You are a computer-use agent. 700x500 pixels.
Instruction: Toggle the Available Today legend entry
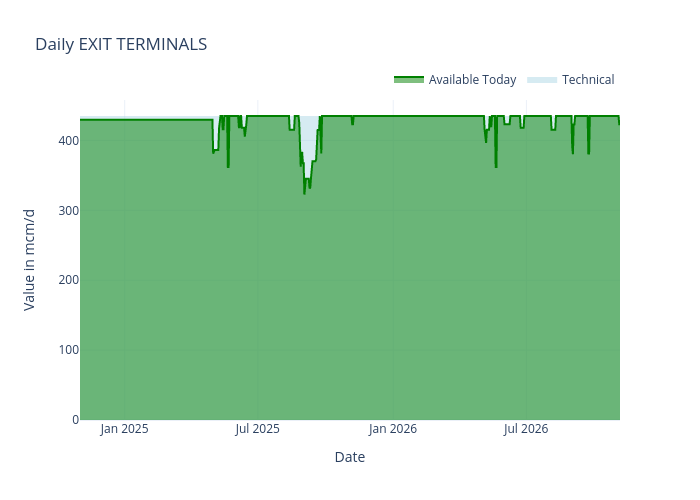pyautogui.click(x=472, y=80)
